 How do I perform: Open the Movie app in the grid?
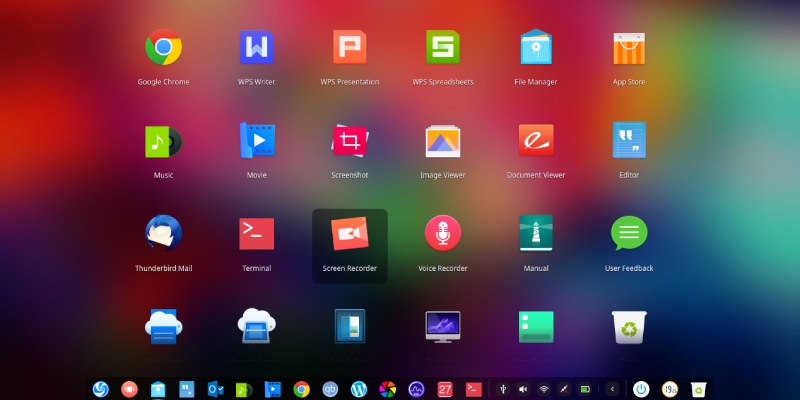coord(257,140)
